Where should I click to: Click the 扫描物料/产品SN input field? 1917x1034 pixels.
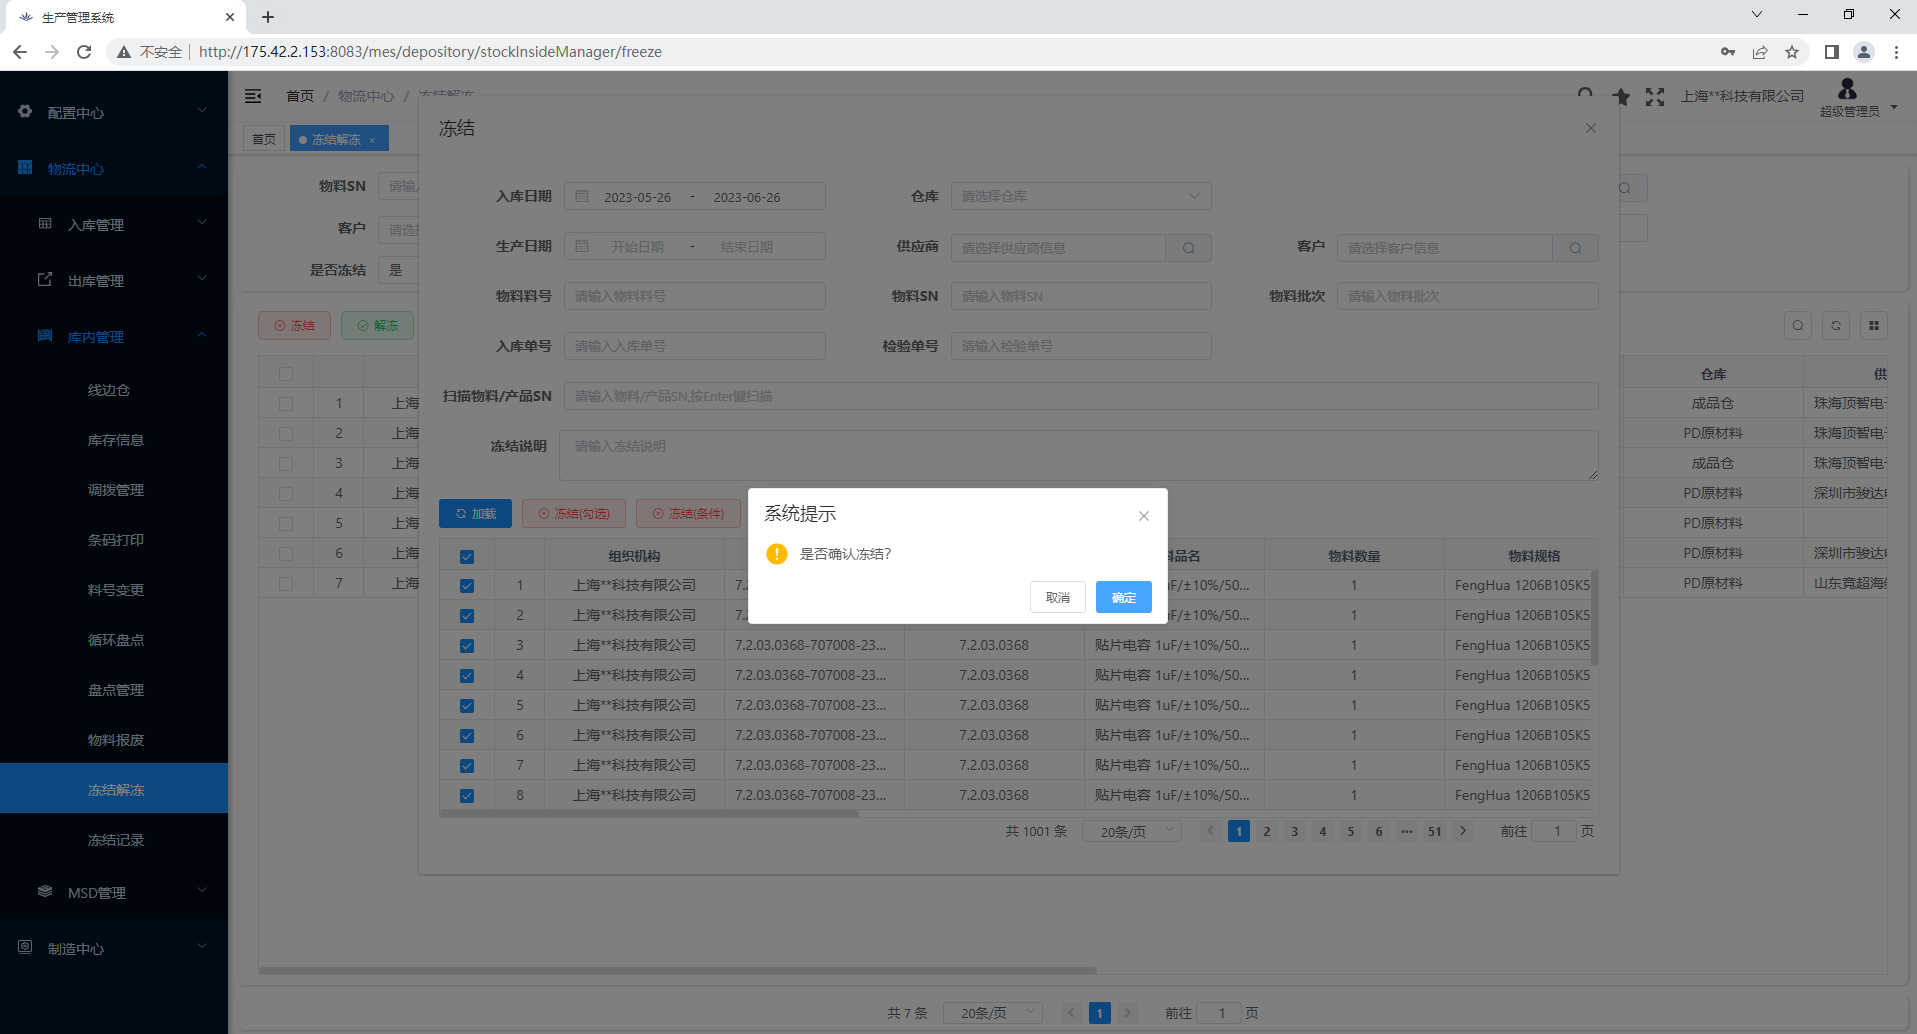(x=1081, y=396)
